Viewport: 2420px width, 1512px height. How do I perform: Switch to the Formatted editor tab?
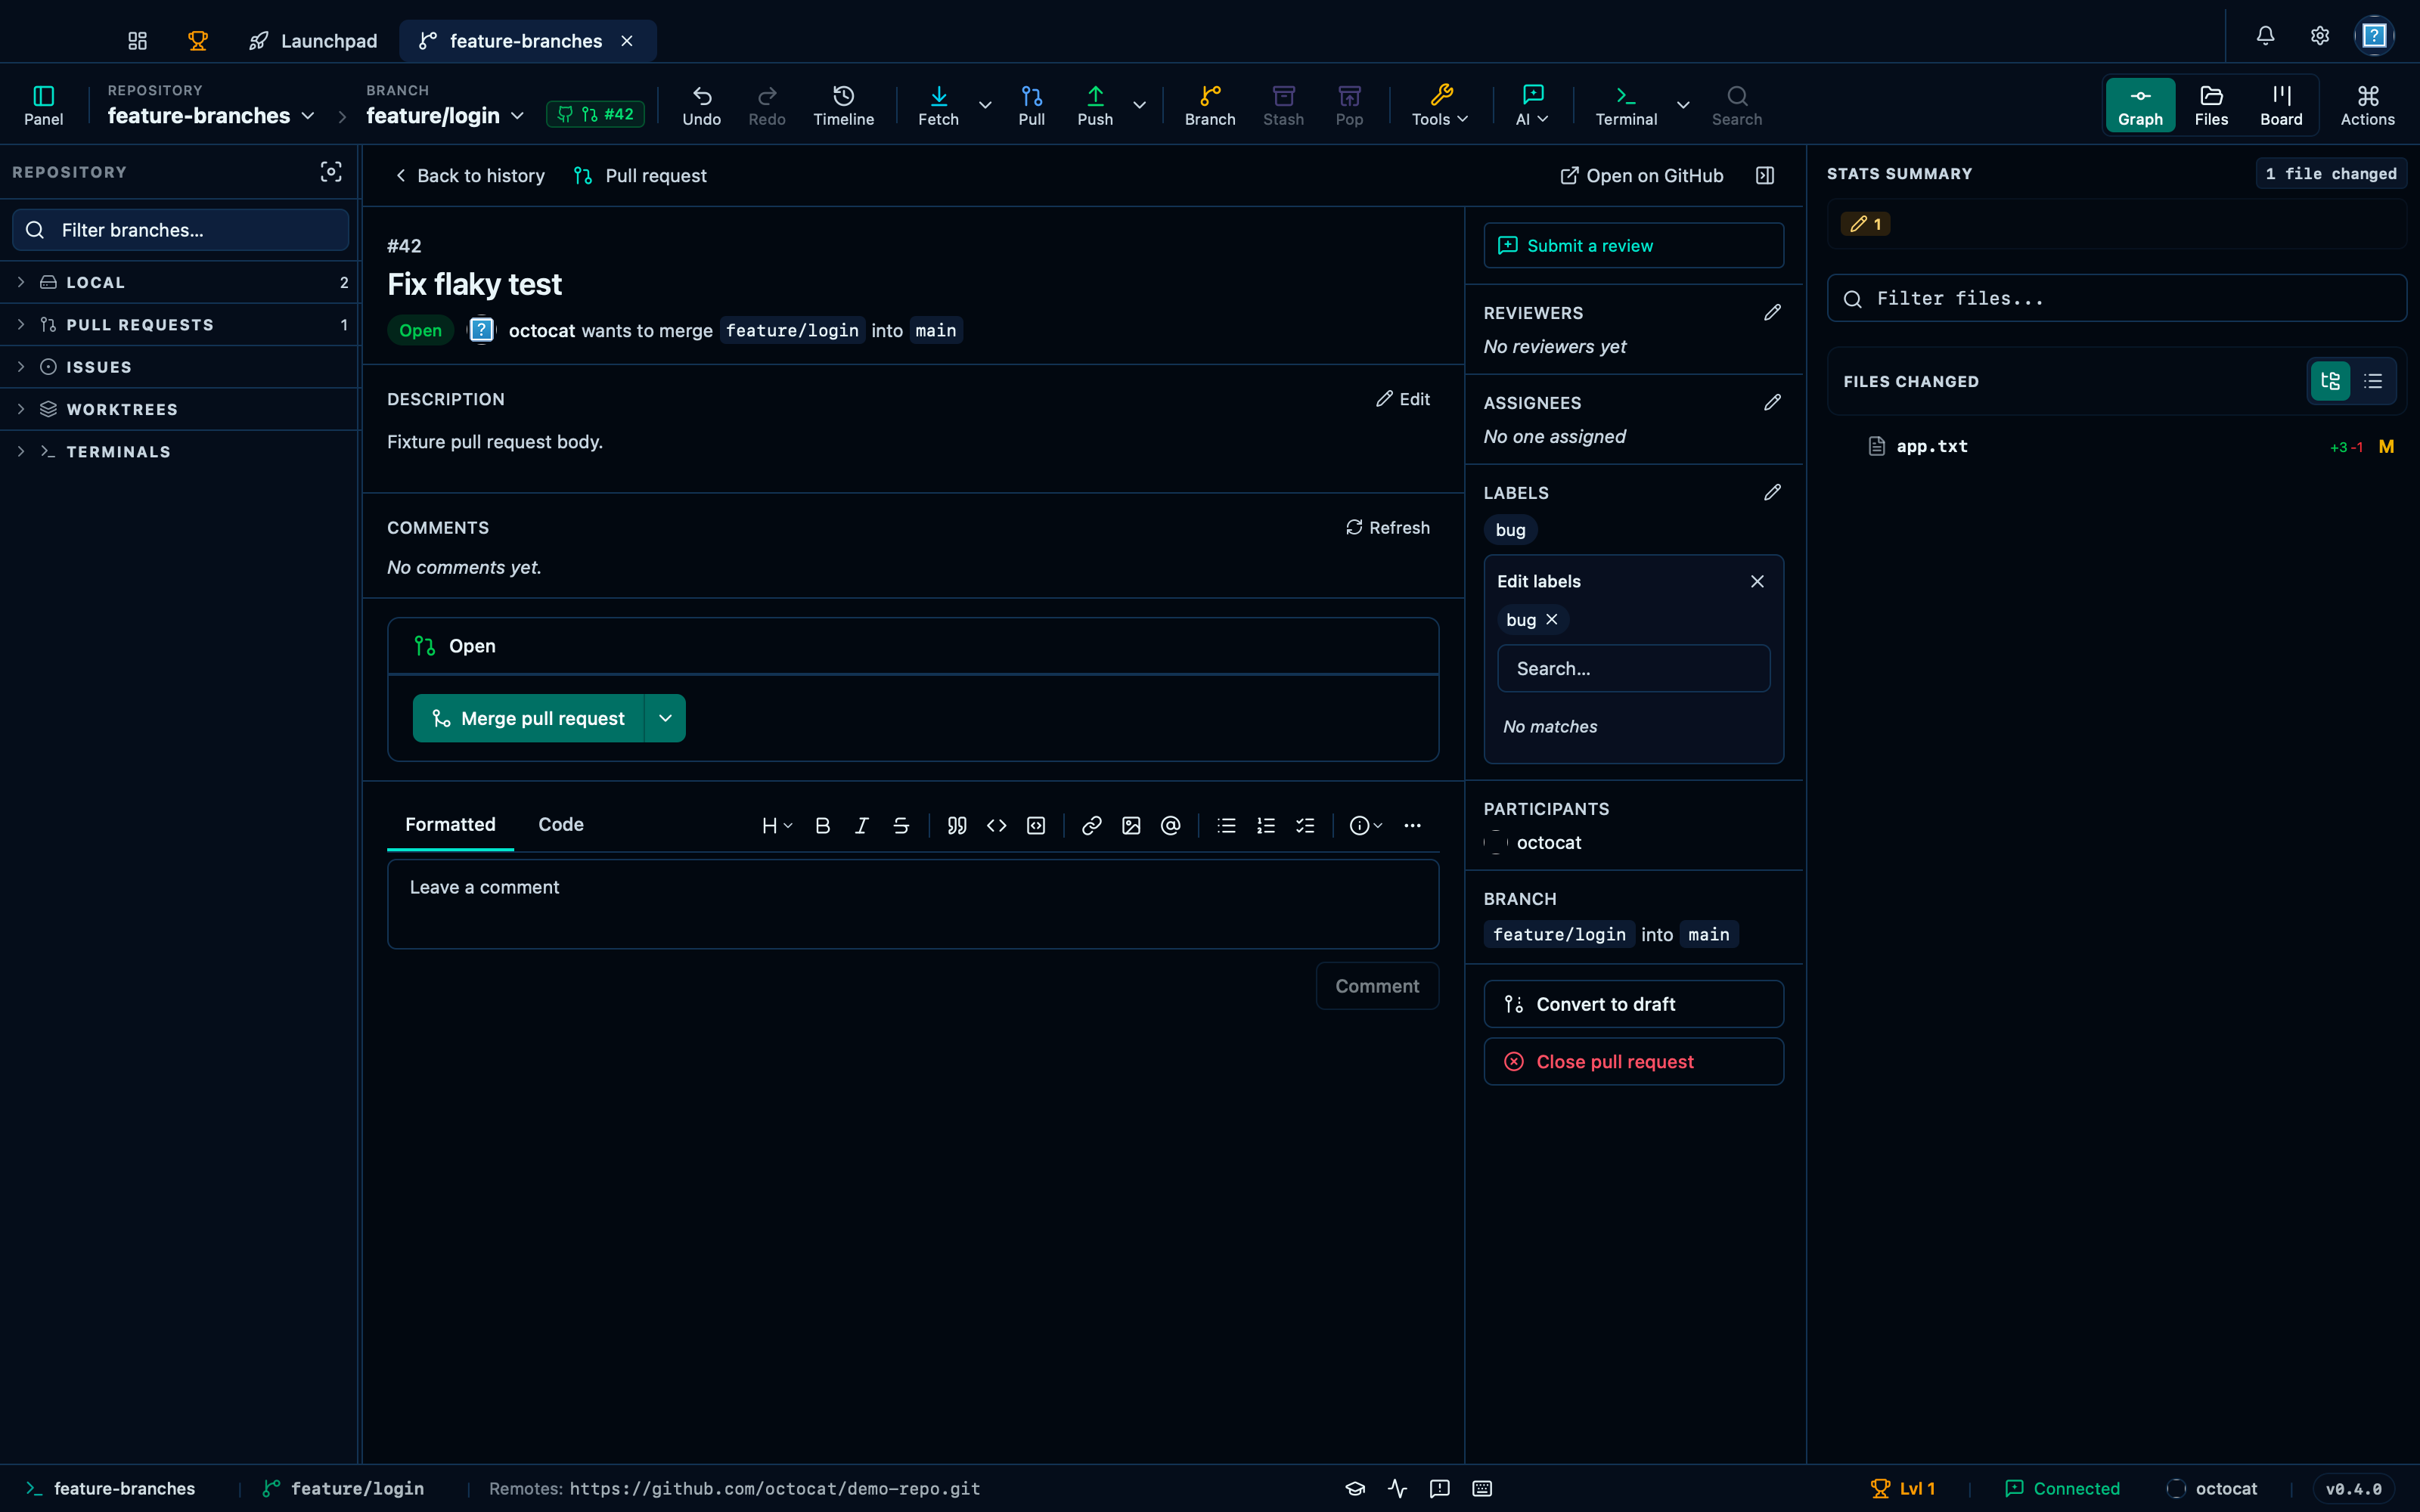click(x=450, y=825)
